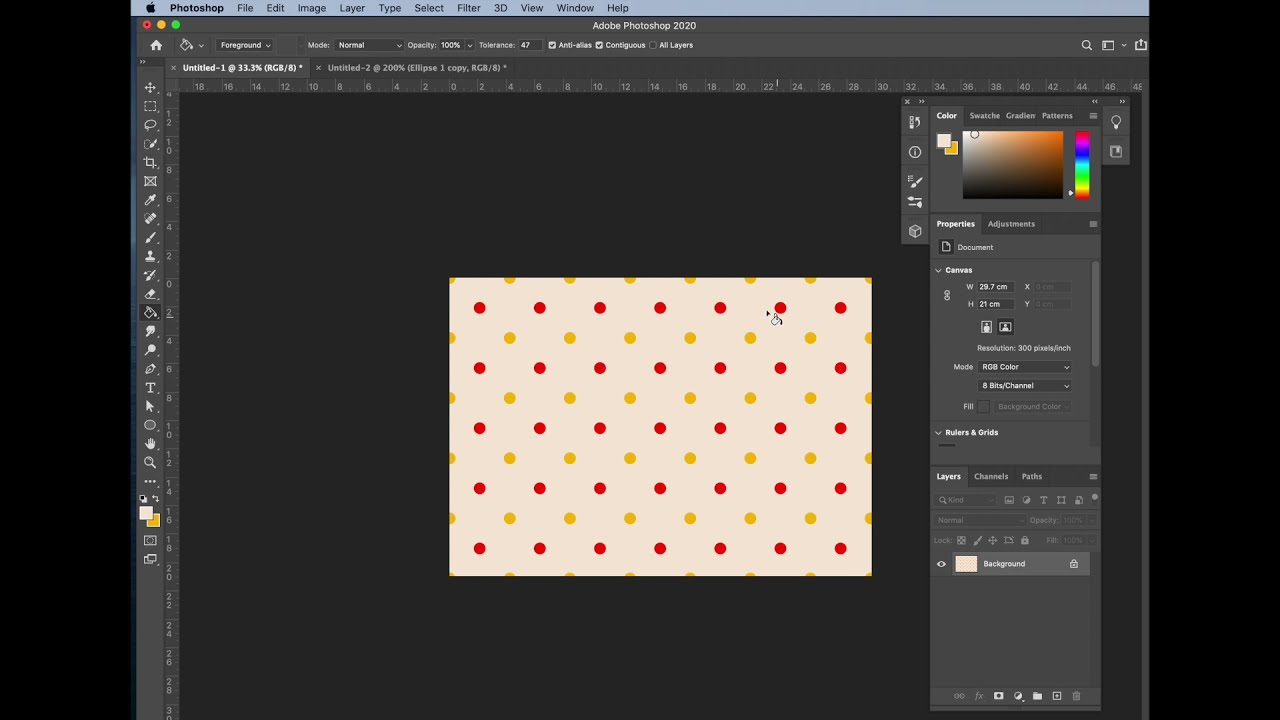Swap foreground and background colors
Screen dimensions: 1280x720
click(155, 498)
